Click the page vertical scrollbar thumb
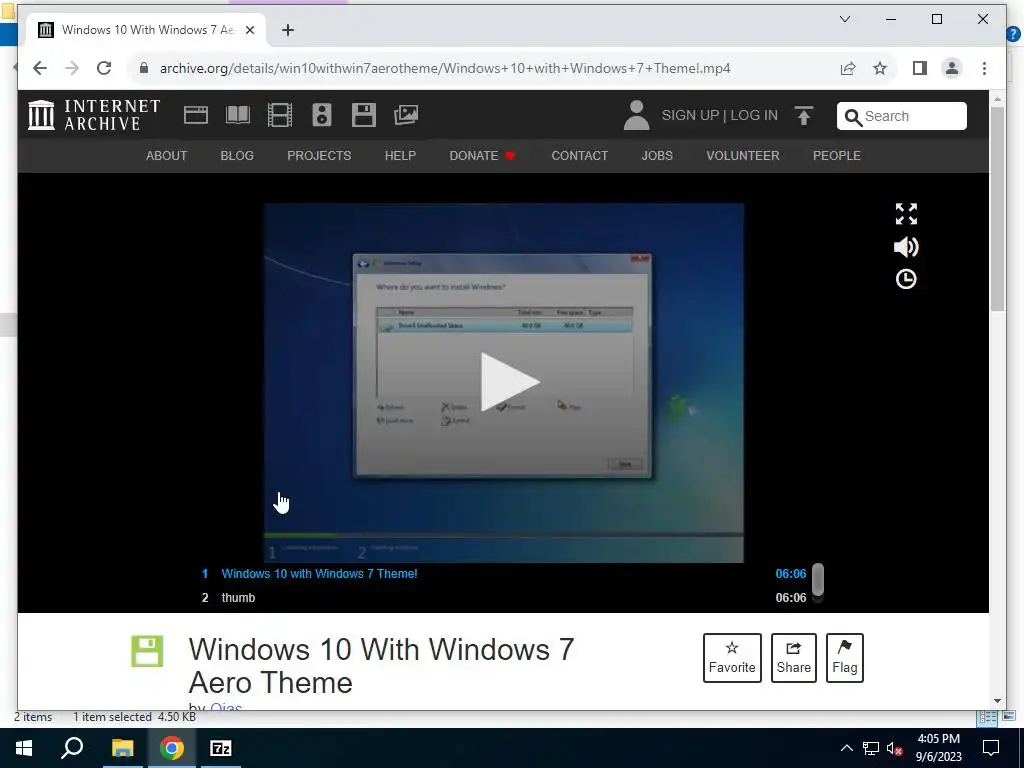Viewport: 1024px width, 768px height. tap(997, 209)
